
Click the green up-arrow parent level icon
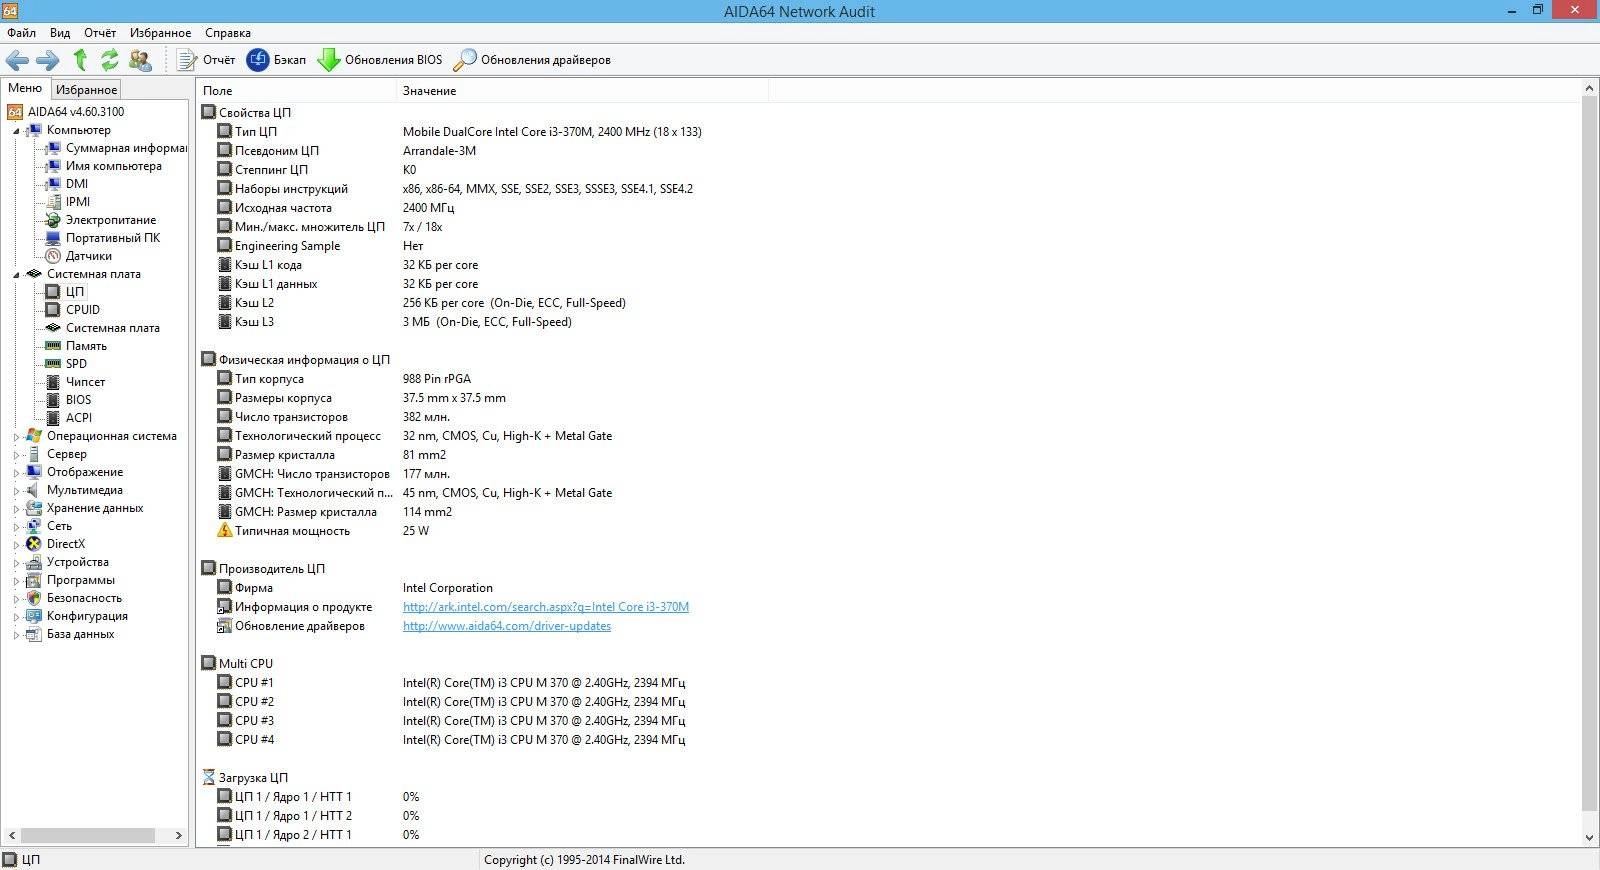point(80,60)
